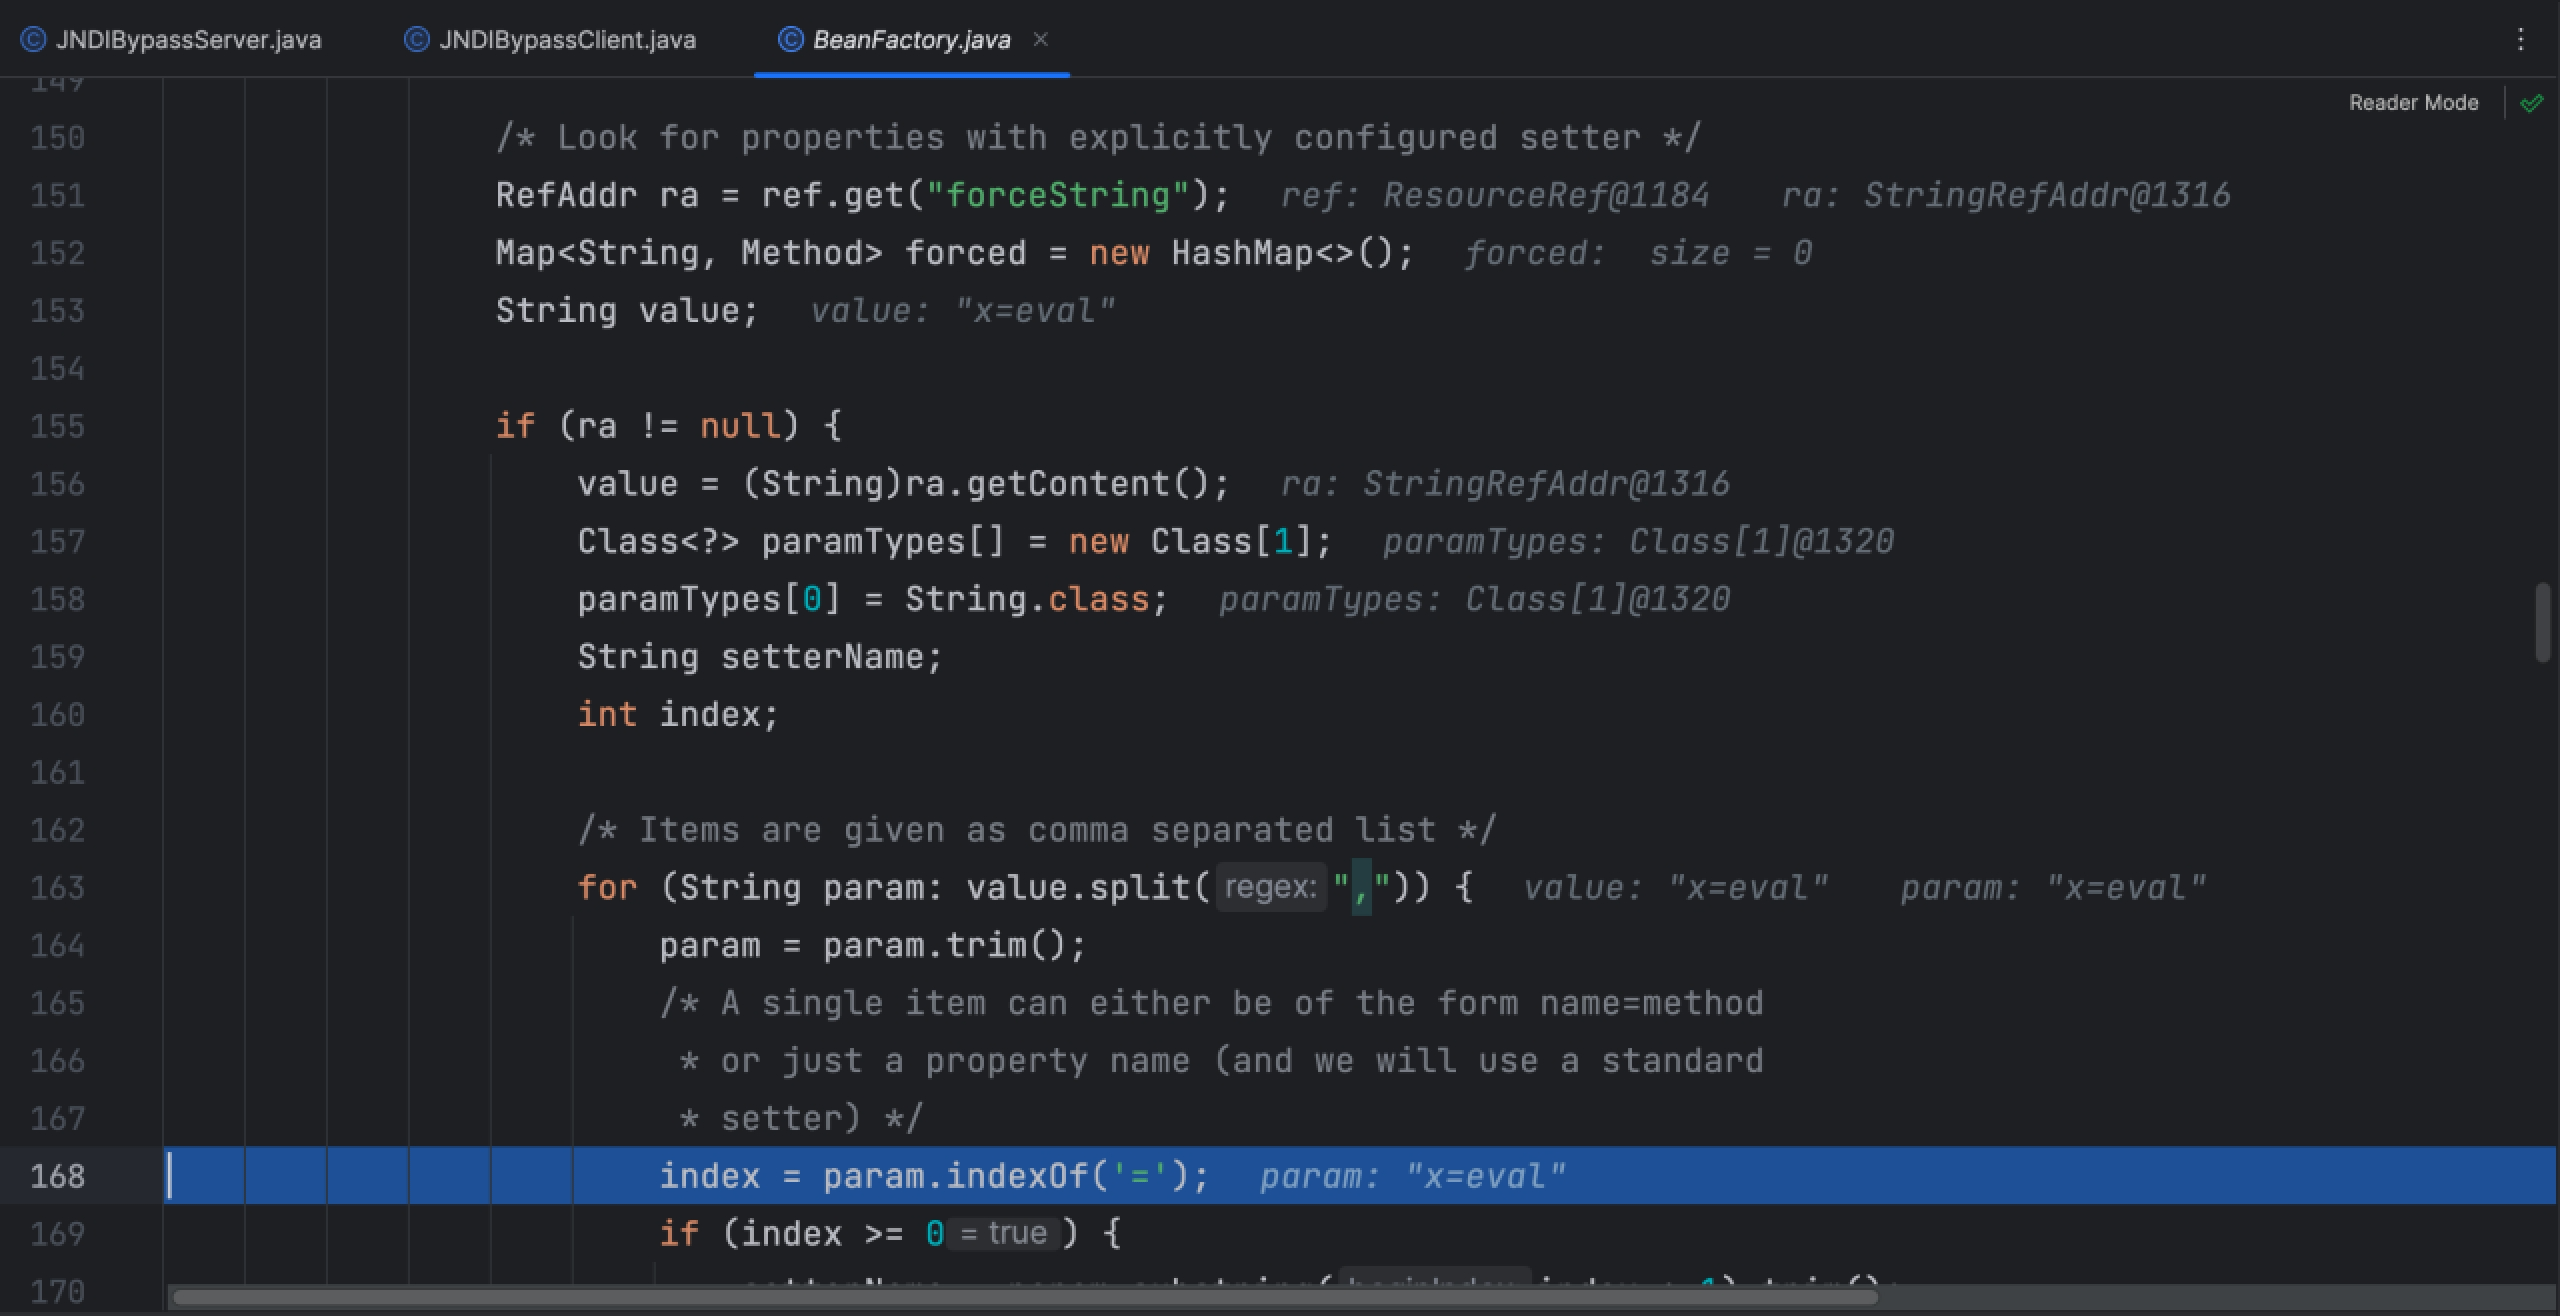Click the ra.getContent() call
The image size is (2560, 1316).
pos(1057,484)
